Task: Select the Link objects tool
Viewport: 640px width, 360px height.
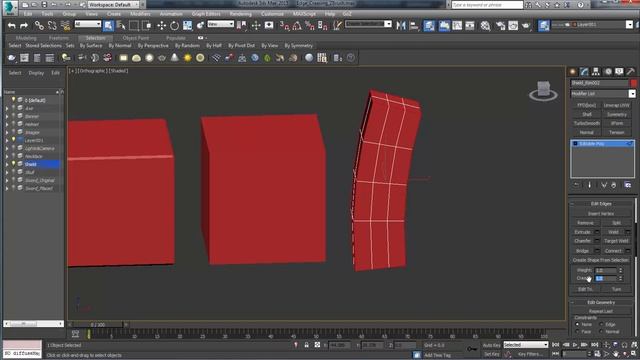Action: (39, 26)
